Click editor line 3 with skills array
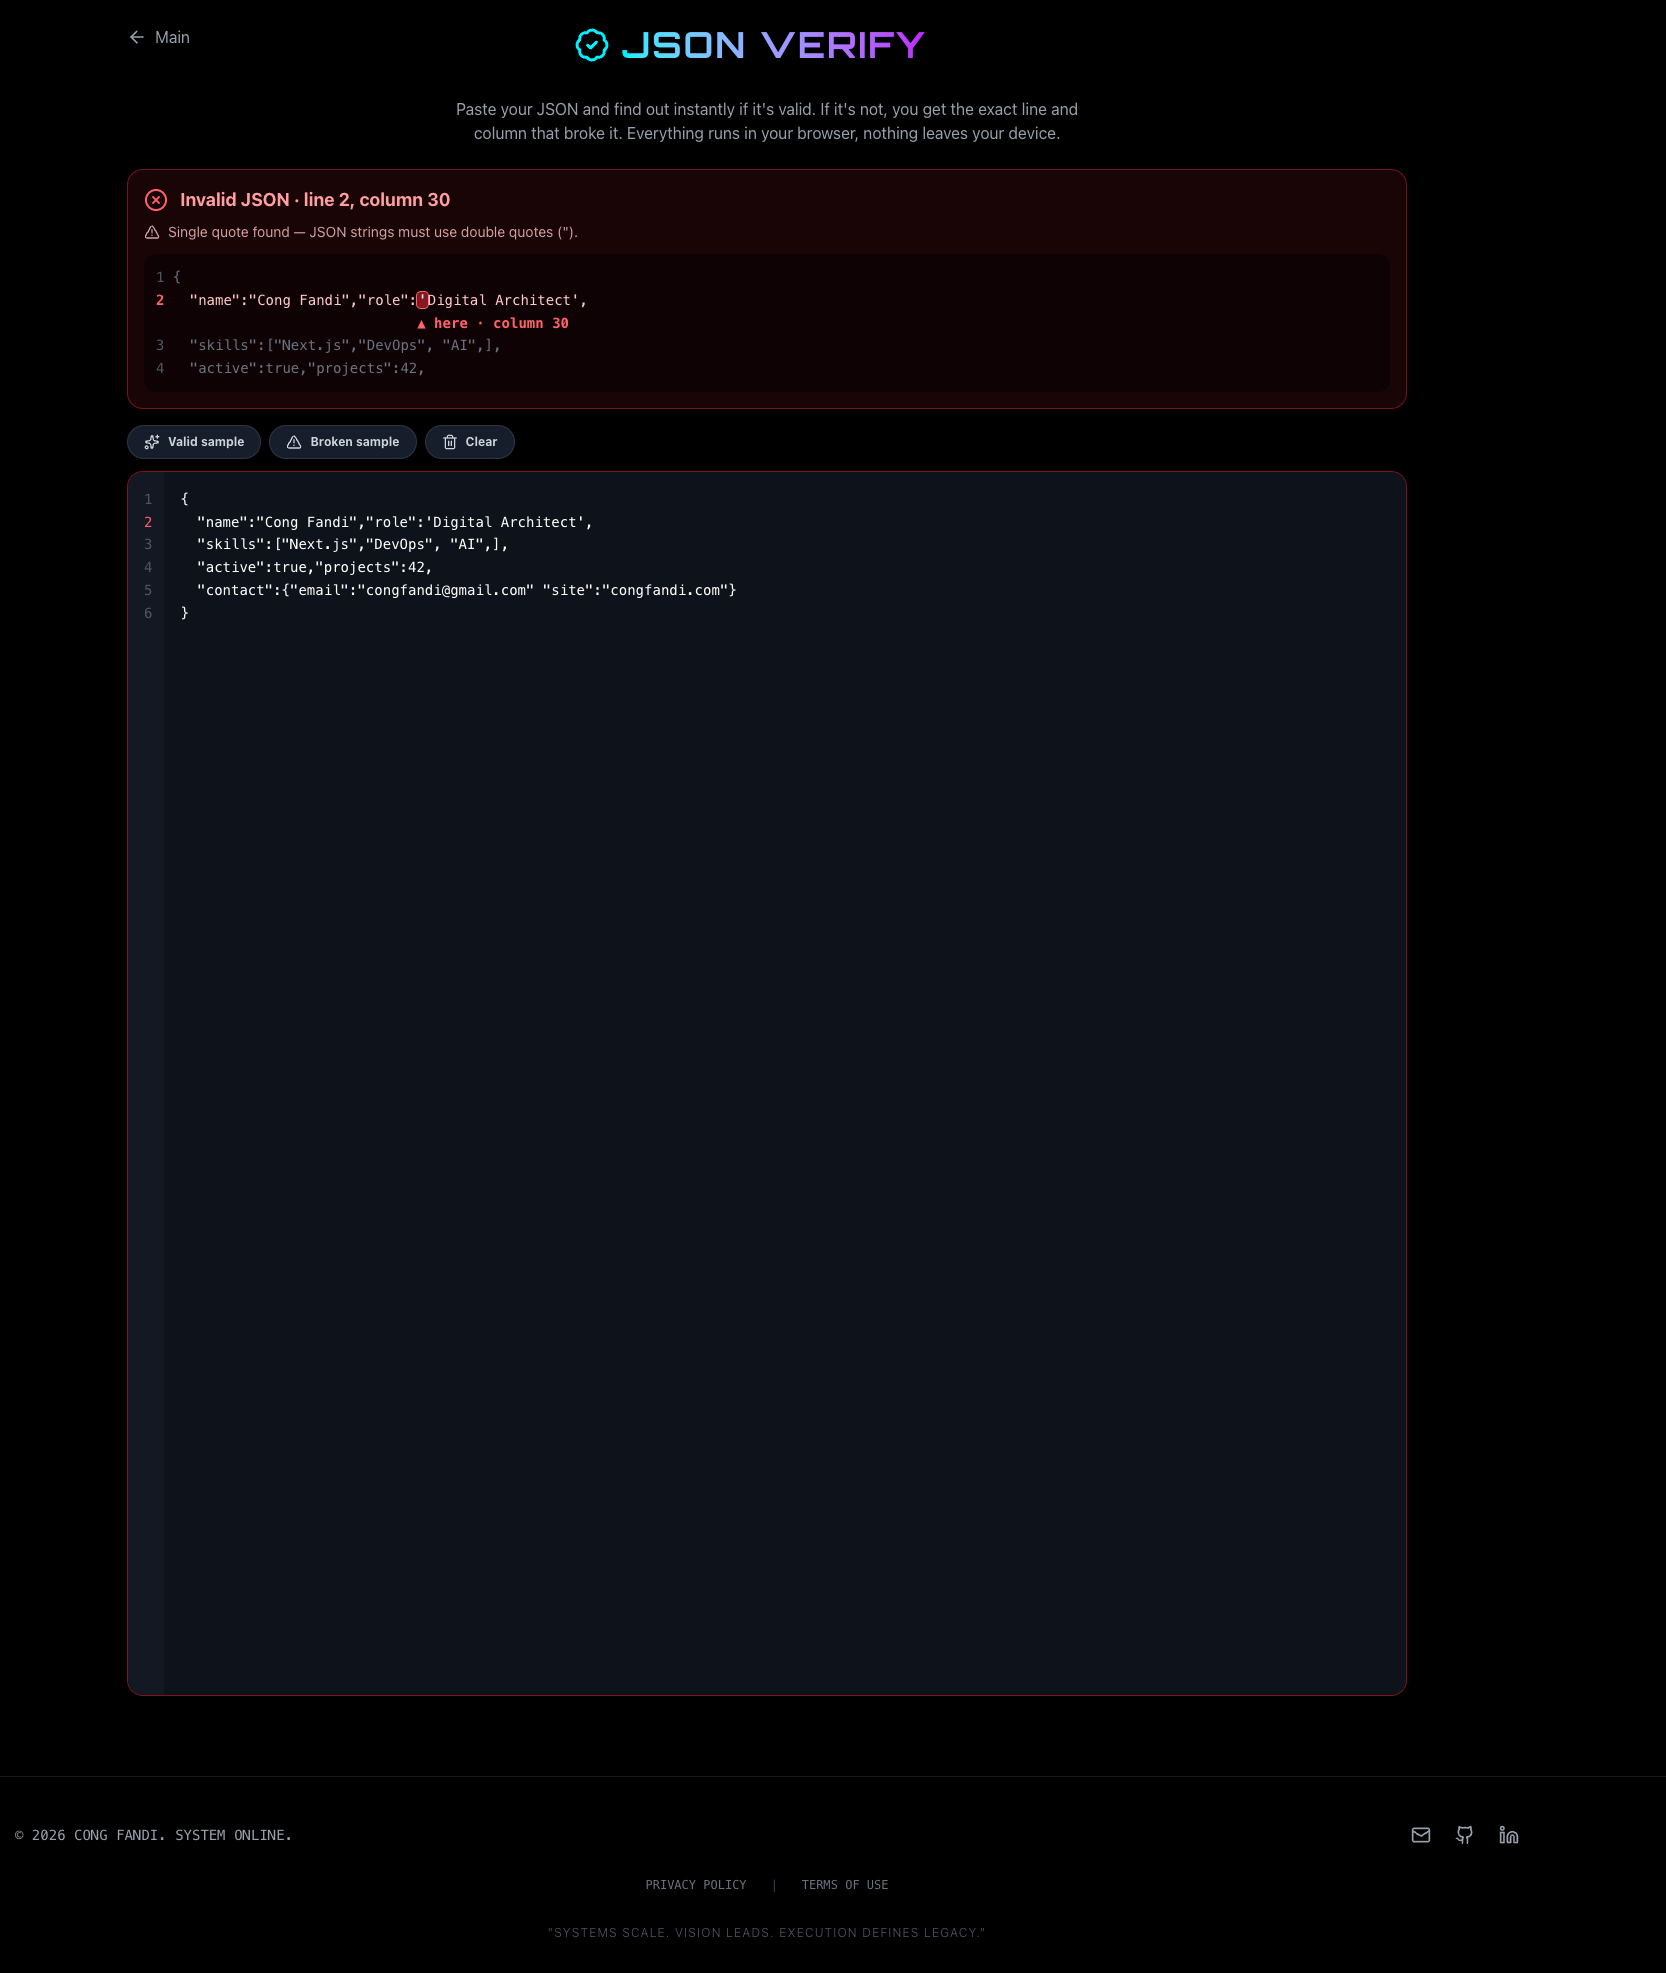 (352, 544)
